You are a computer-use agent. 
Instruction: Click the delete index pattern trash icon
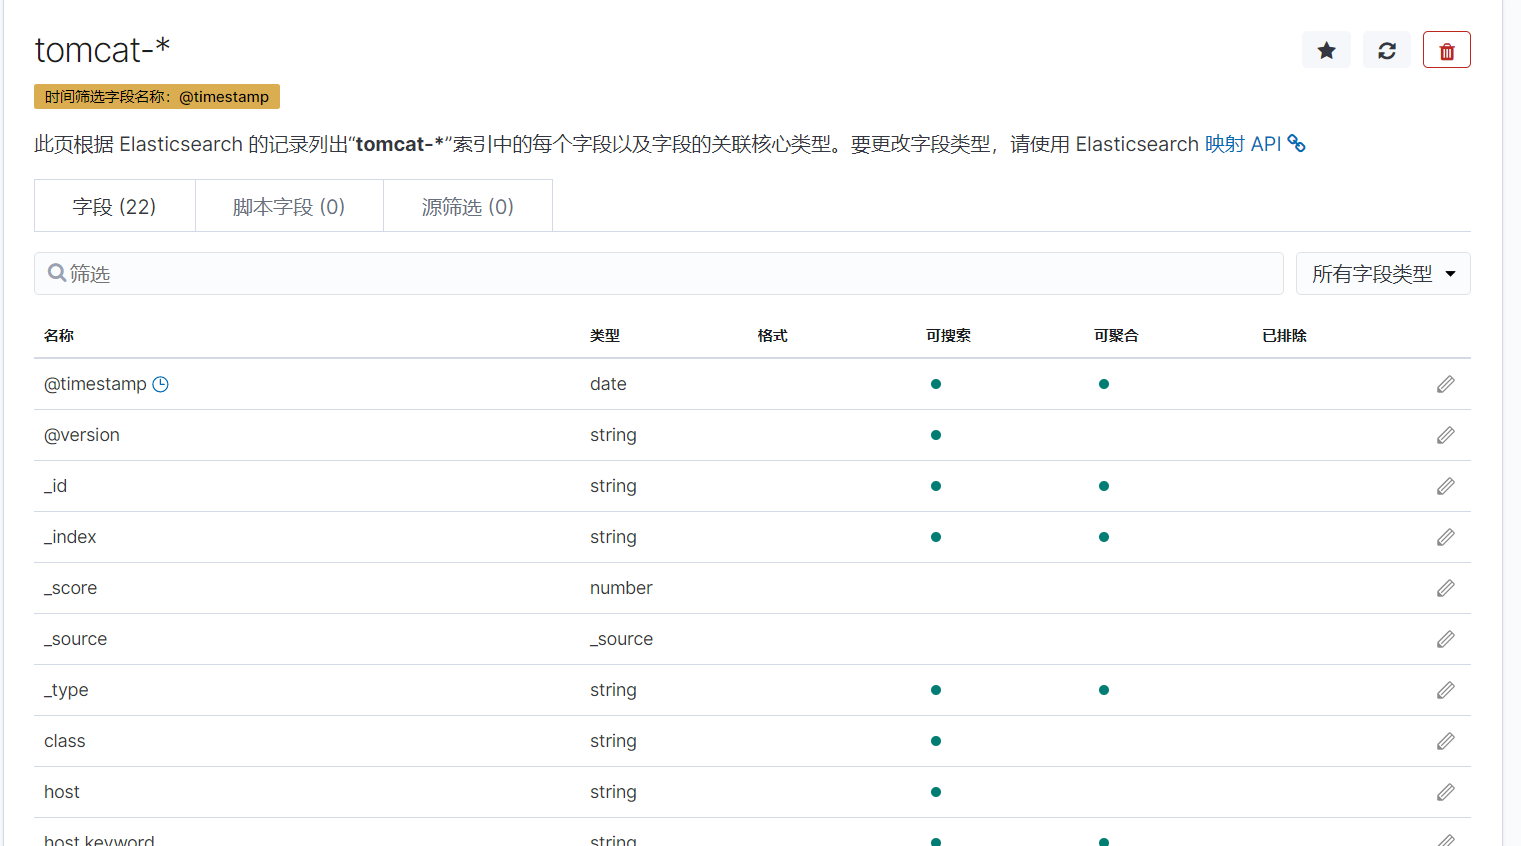click(1446, 49)
